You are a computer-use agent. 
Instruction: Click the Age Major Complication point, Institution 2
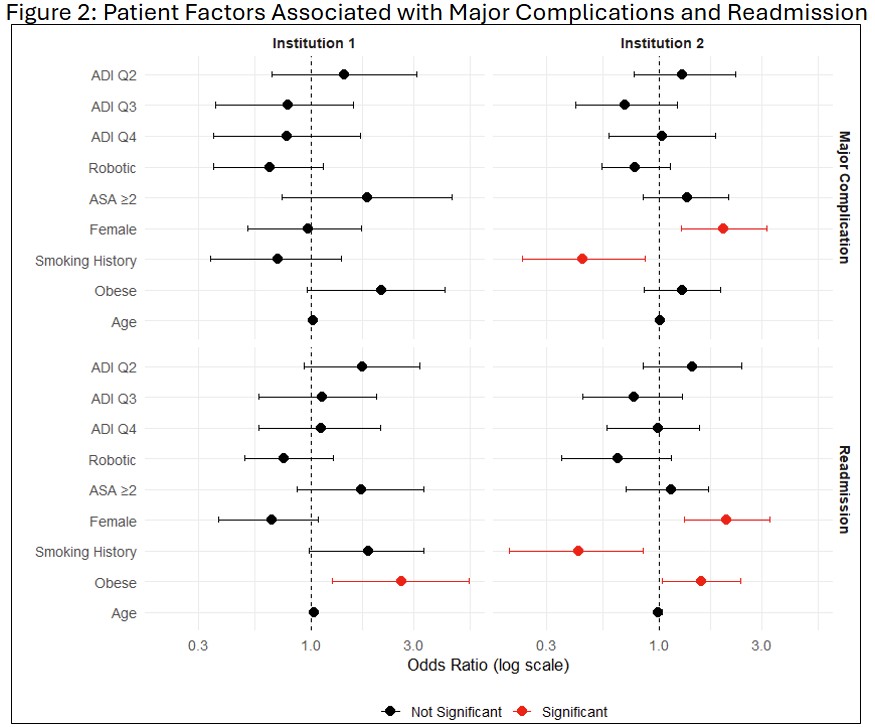660,320
